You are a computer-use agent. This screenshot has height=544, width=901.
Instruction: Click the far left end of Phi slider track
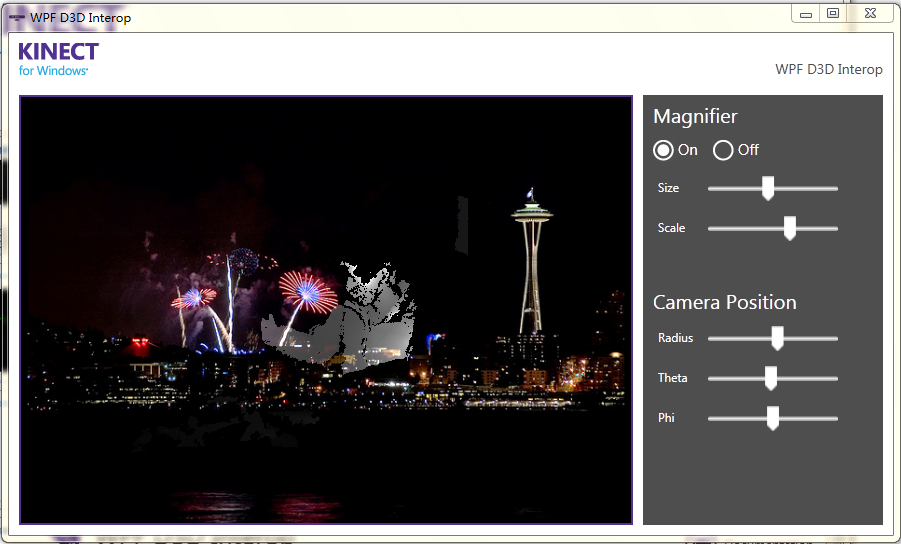click(711, 418)
